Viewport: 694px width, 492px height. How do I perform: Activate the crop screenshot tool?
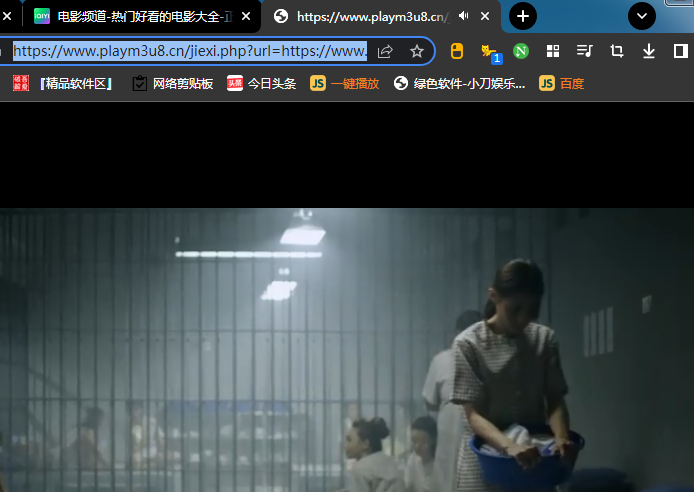(617, 51)
